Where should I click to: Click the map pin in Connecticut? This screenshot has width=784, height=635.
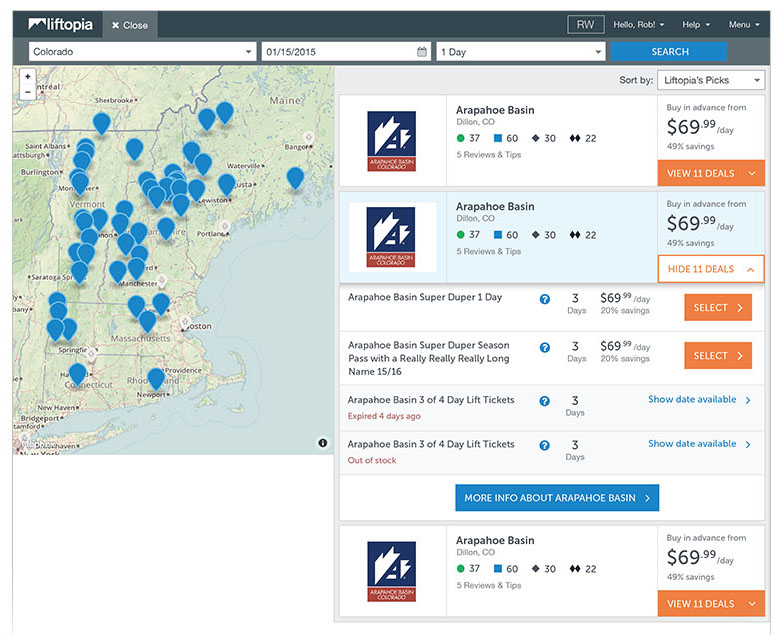[78, 374]
